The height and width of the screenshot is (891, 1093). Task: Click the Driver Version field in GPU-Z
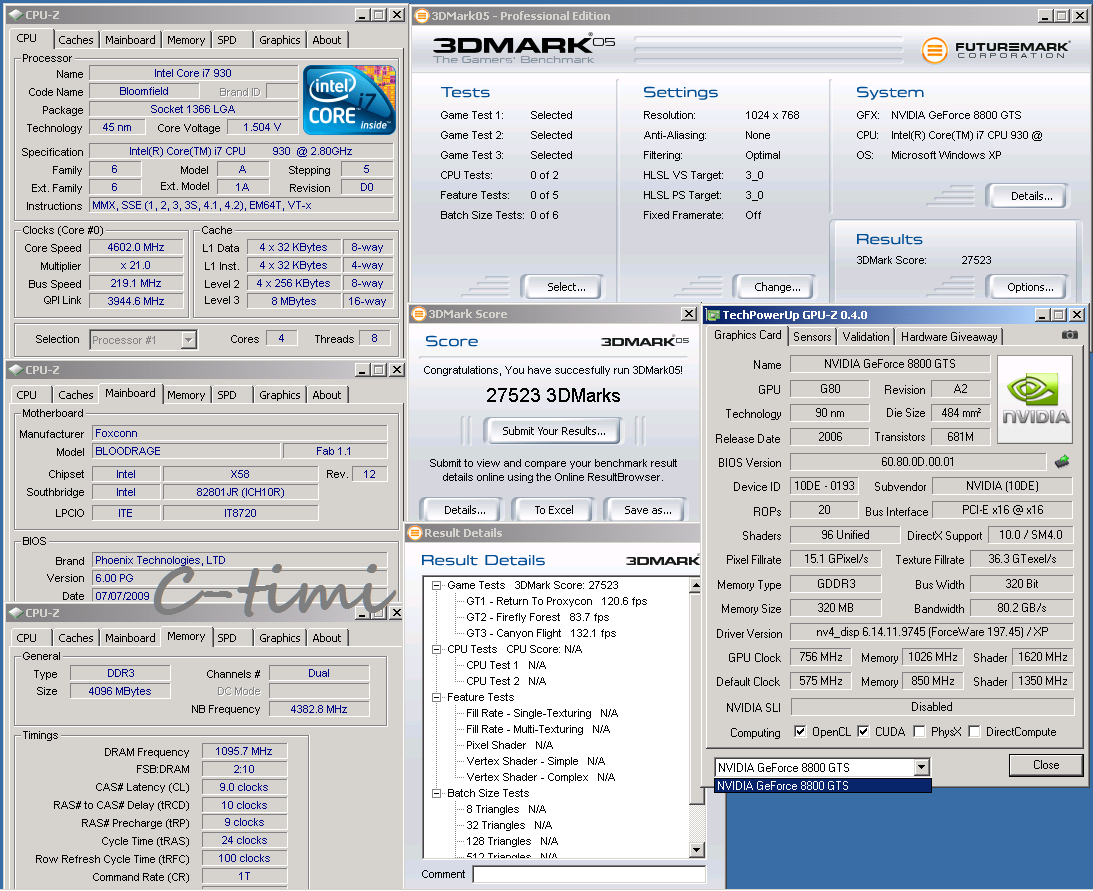(931, 632)
